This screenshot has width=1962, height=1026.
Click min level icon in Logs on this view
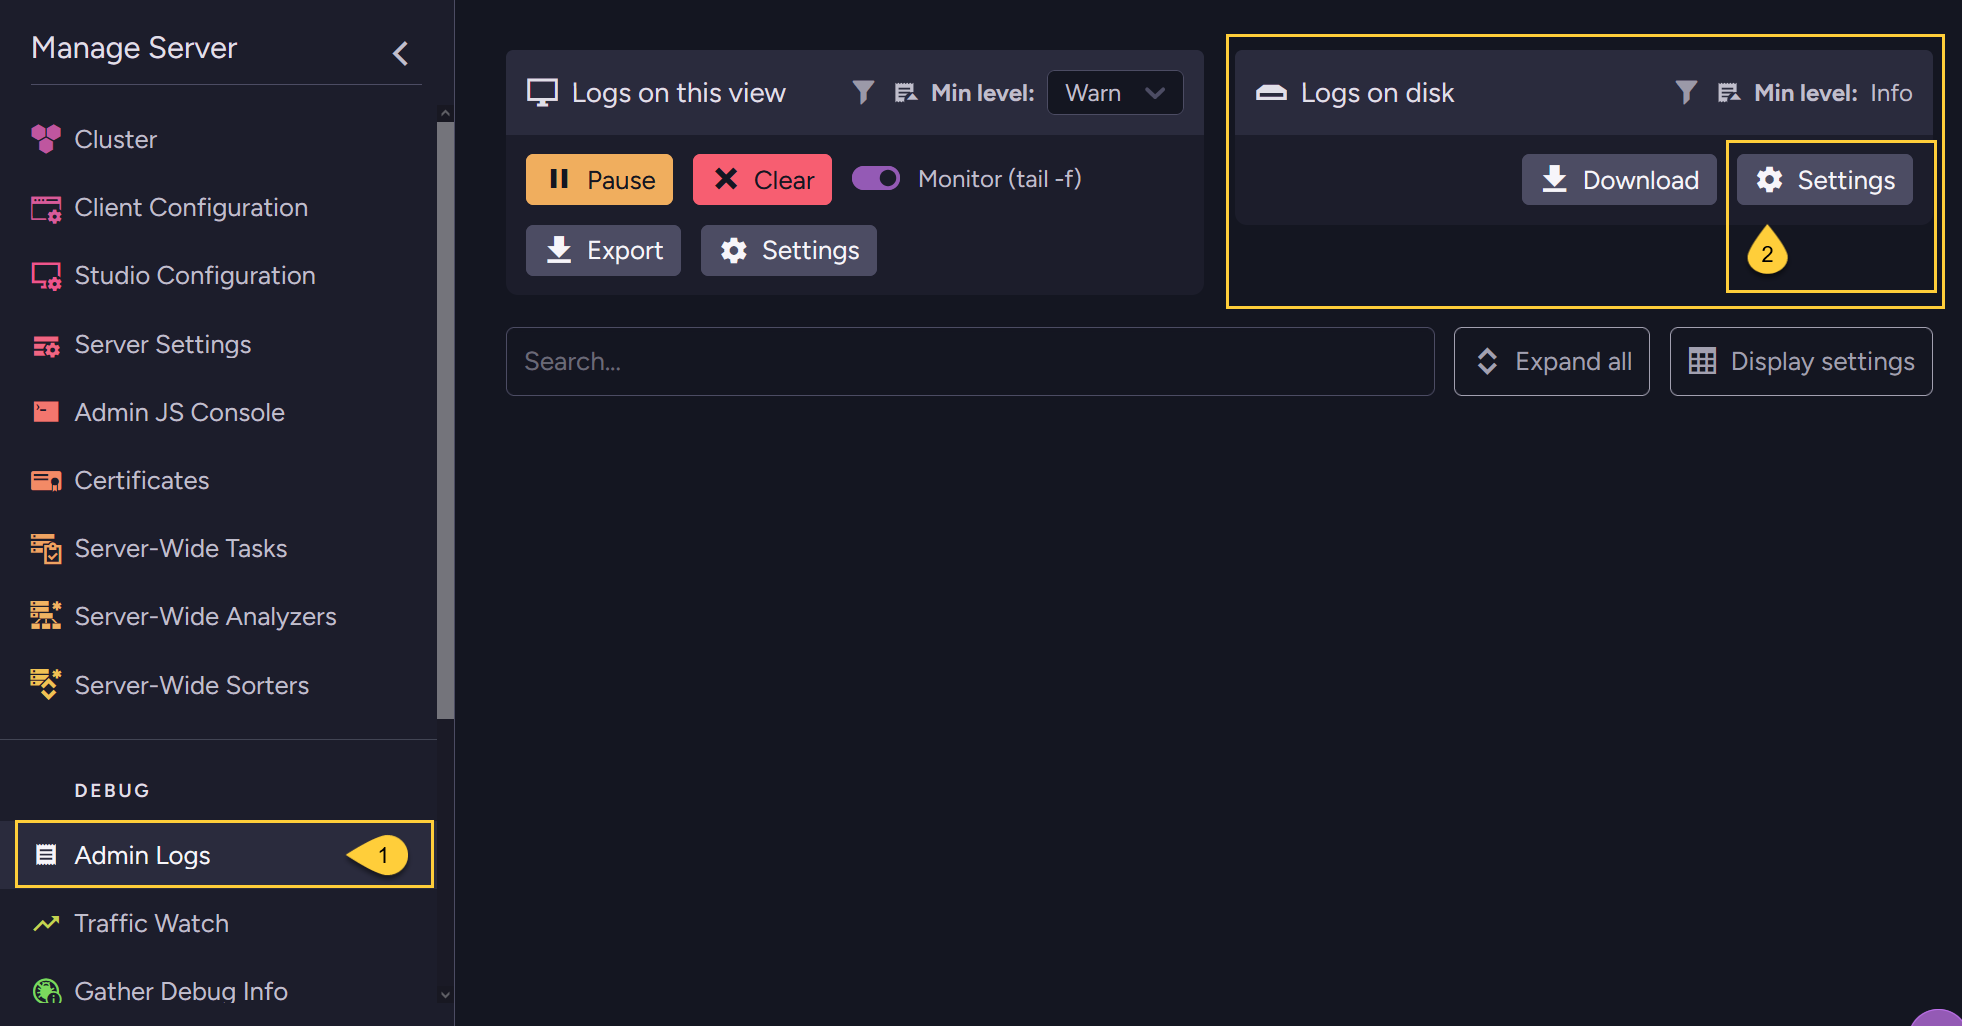906,93
